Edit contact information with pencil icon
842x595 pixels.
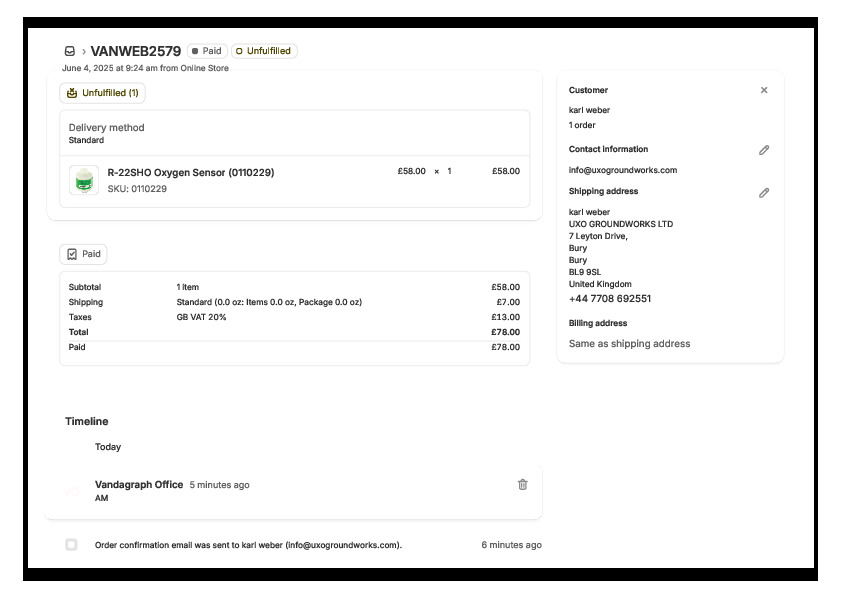tap(764, 150)
